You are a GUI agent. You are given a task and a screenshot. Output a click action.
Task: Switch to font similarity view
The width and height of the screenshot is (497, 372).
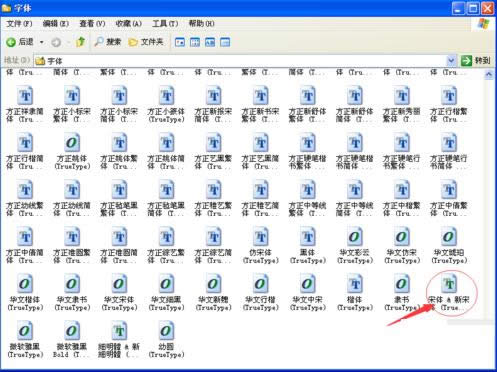click(210, 42)
